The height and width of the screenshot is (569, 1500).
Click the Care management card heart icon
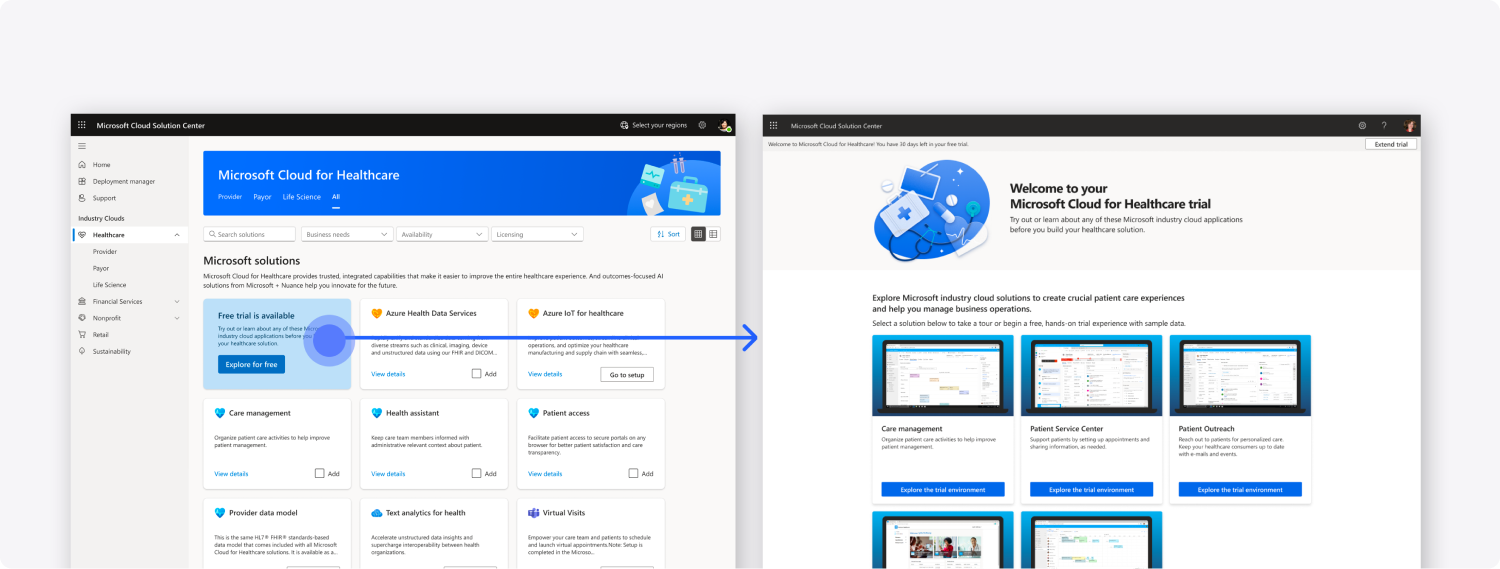[x=220, y=413]
